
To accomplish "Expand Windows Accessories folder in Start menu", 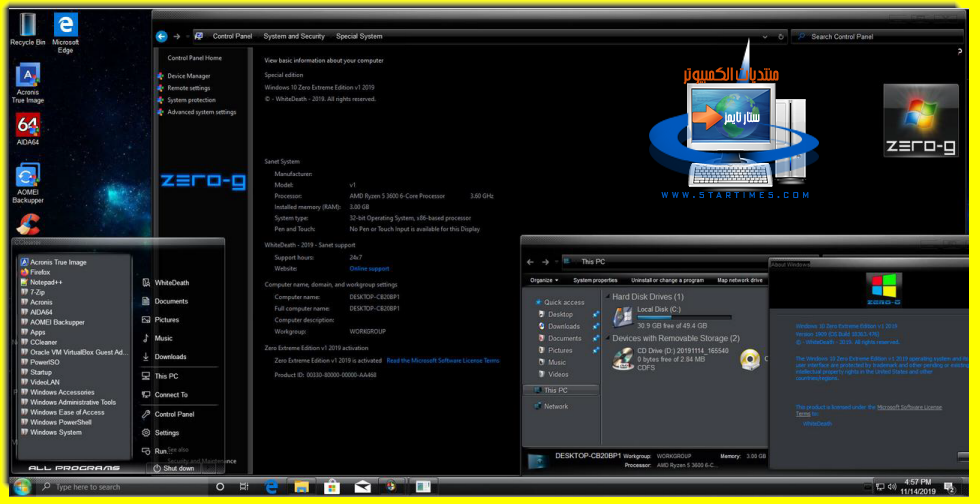I will [x=62, y=392].
